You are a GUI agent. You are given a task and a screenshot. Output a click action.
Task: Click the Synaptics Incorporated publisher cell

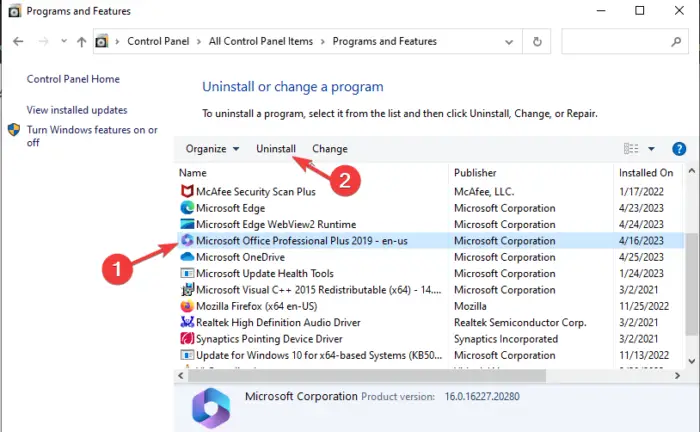click(x=506, y=339)
